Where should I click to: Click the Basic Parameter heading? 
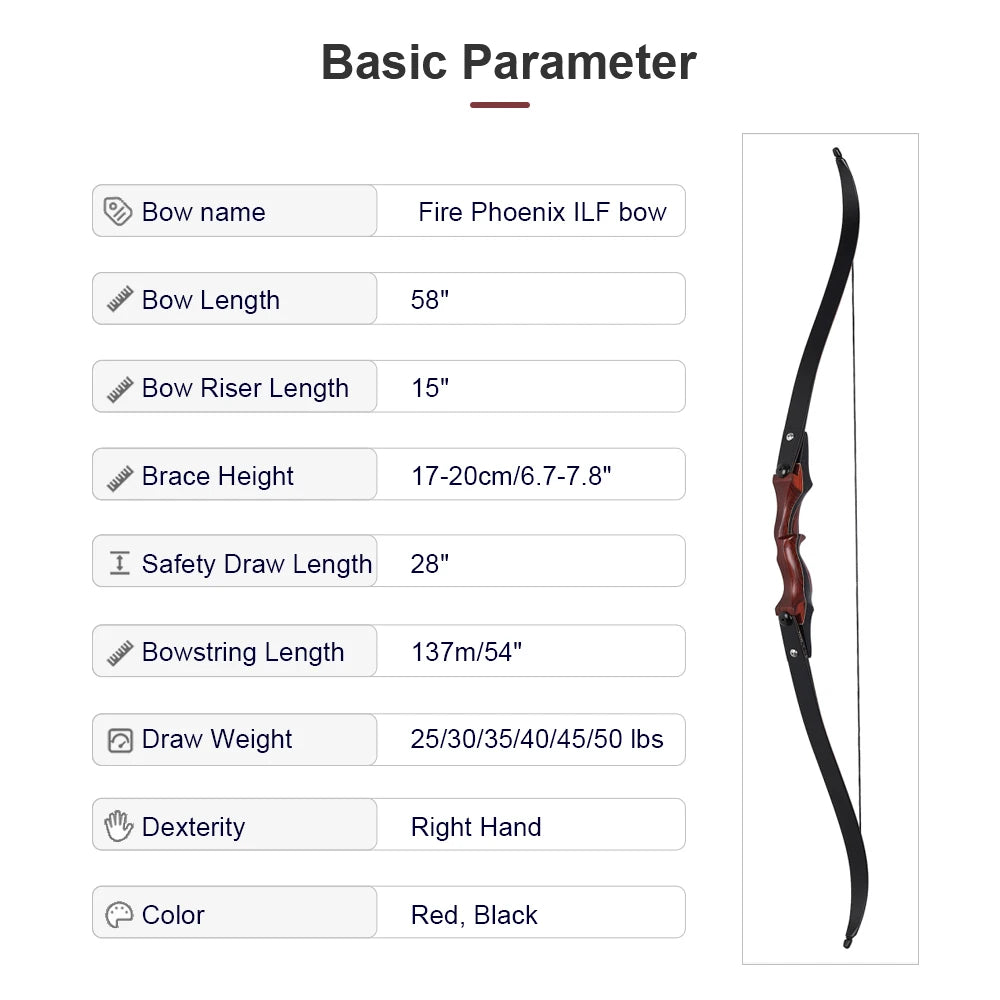508,62
